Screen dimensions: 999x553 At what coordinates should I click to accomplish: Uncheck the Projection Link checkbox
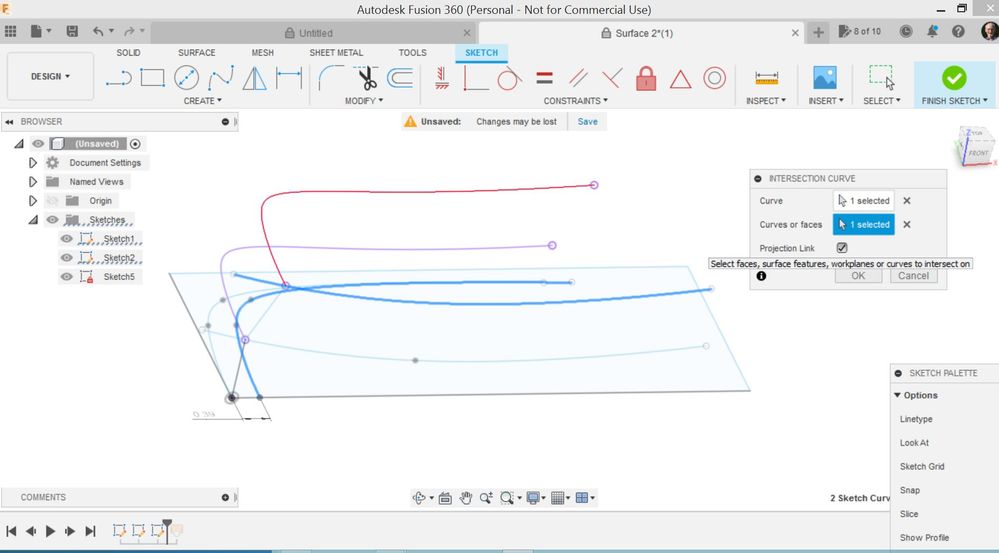842,248
